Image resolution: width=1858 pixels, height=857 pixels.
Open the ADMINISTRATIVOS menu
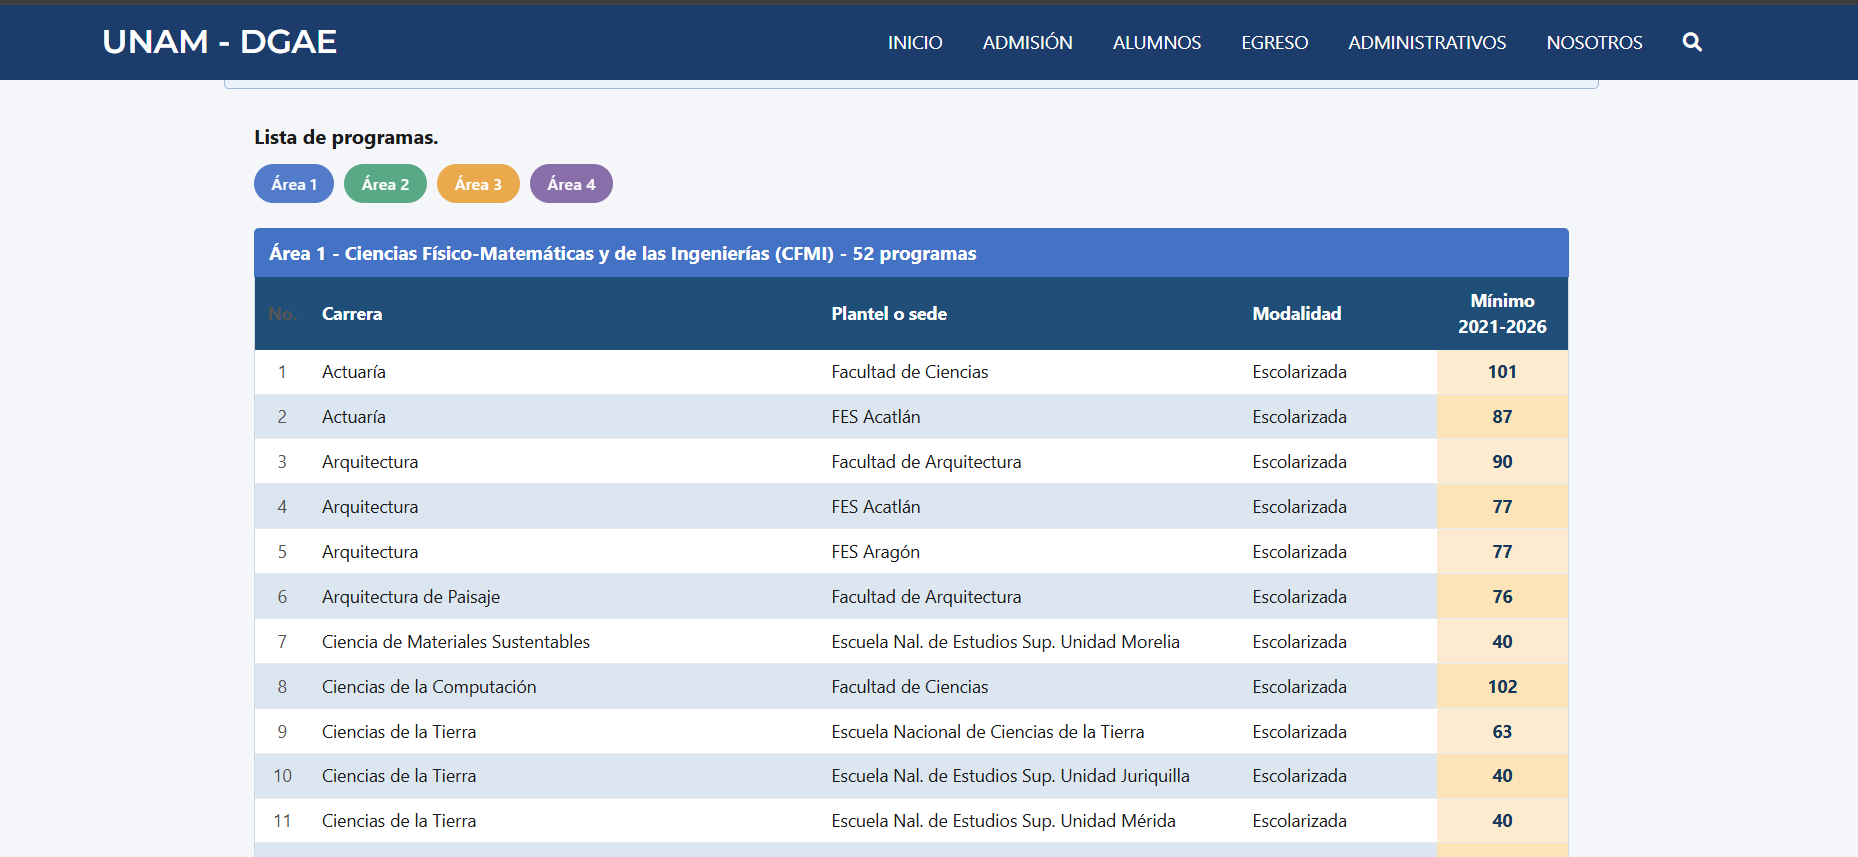(x=1427, y=43)
